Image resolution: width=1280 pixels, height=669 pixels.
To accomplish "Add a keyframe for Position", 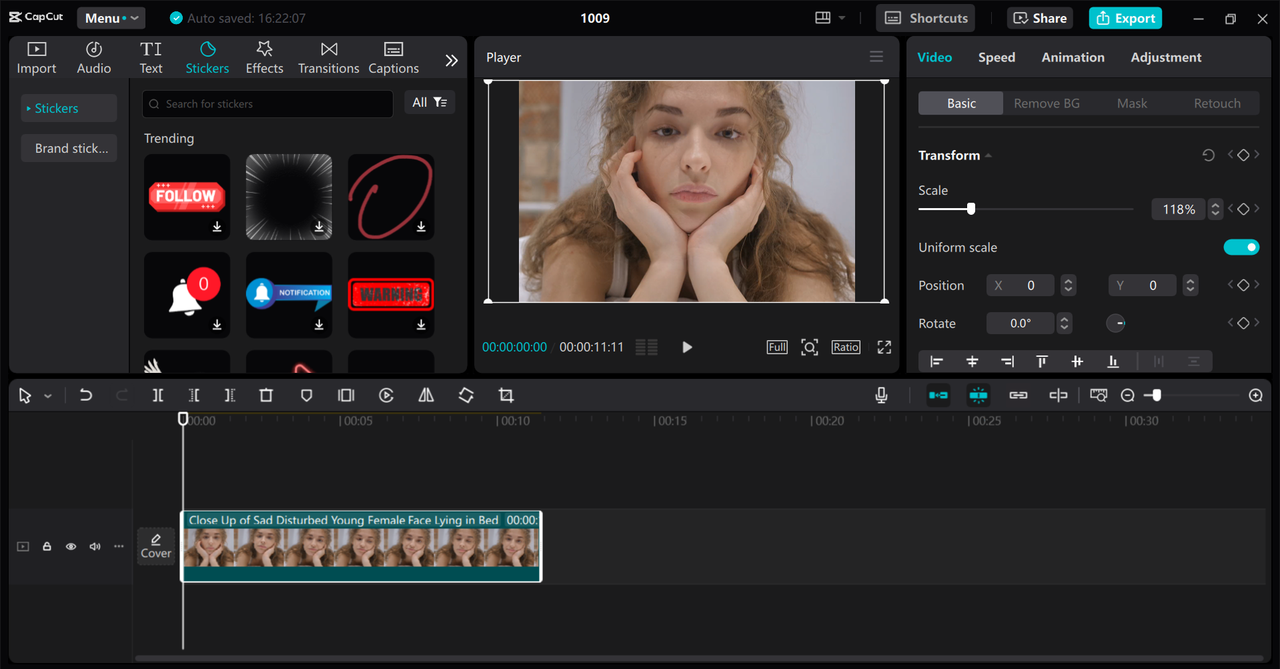I will (1243, 285).
